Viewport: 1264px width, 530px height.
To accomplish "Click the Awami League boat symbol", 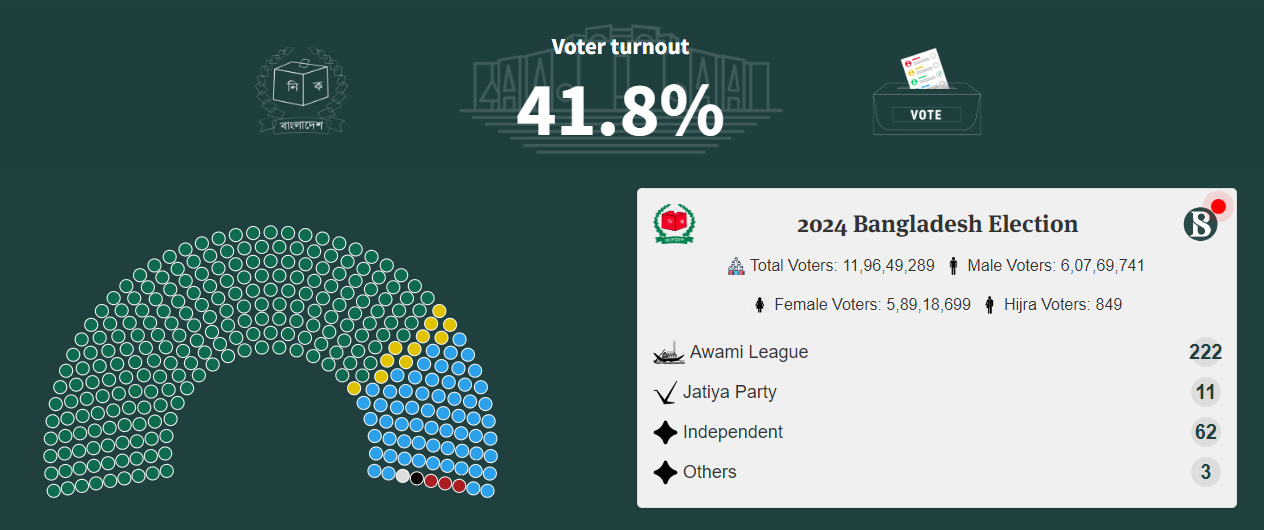I will tap(668, 353).
